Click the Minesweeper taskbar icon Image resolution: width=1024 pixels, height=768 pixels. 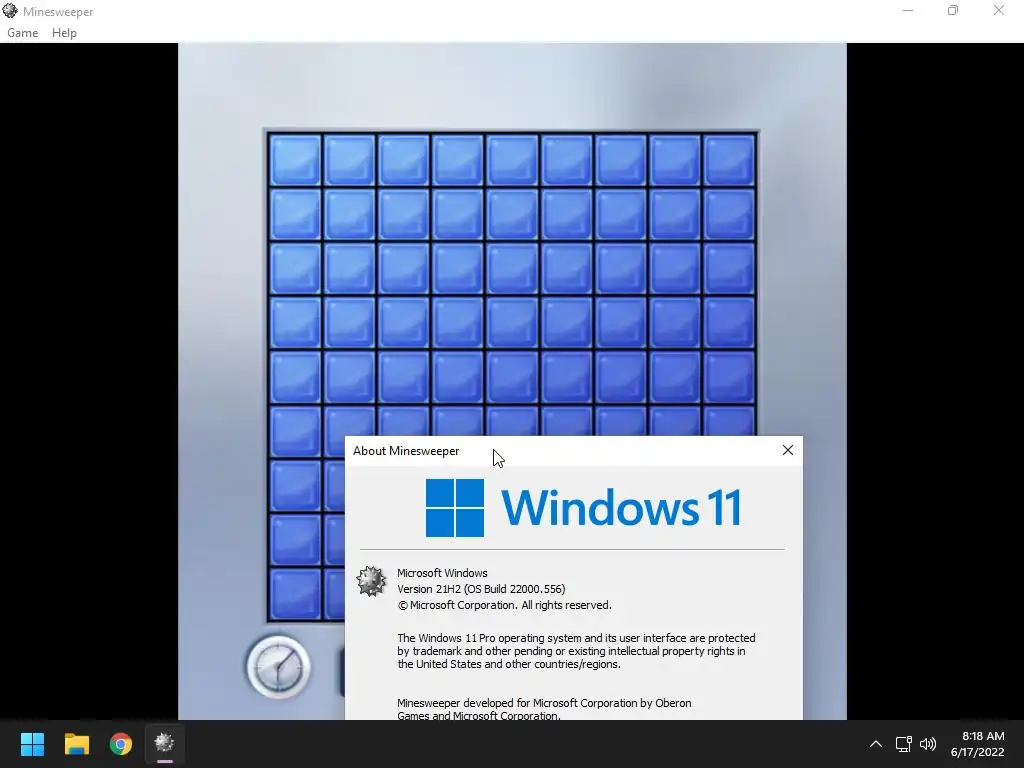pyautogui.click(x=165, y=743)
